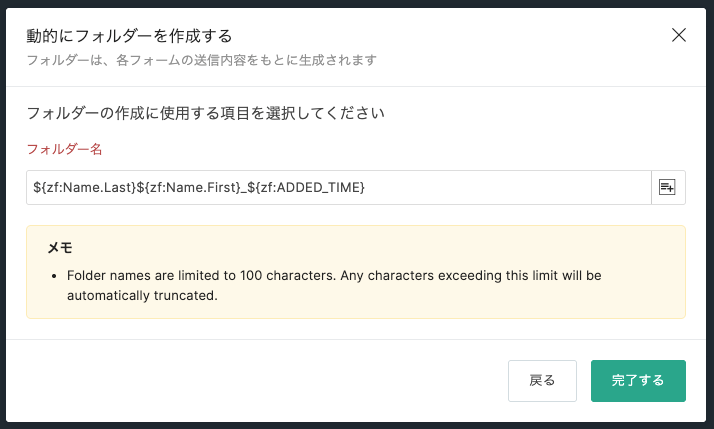Click the words 'Folder names' in the memo
The image size is (714, 429).
click(109, 276)
